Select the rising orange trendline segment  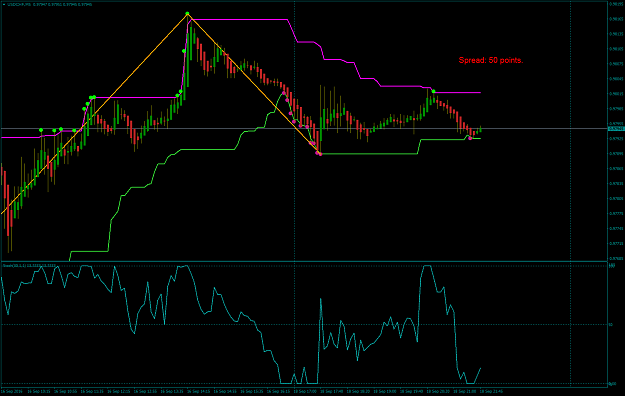(x=94, y=114)
